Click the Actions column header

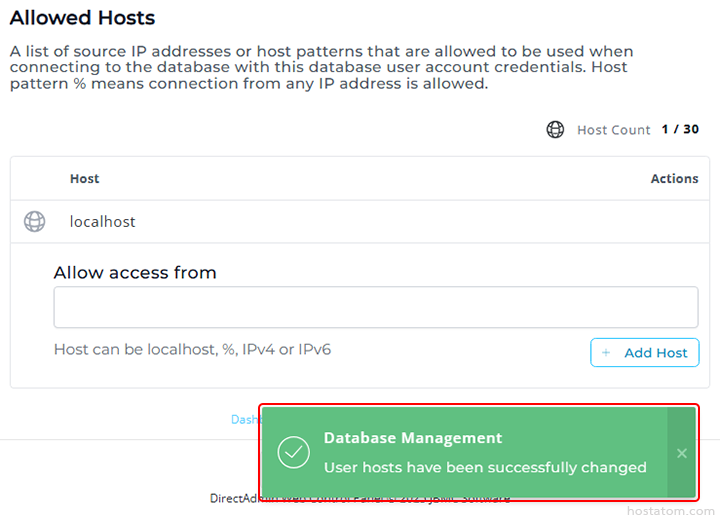[x=674, y=179]
